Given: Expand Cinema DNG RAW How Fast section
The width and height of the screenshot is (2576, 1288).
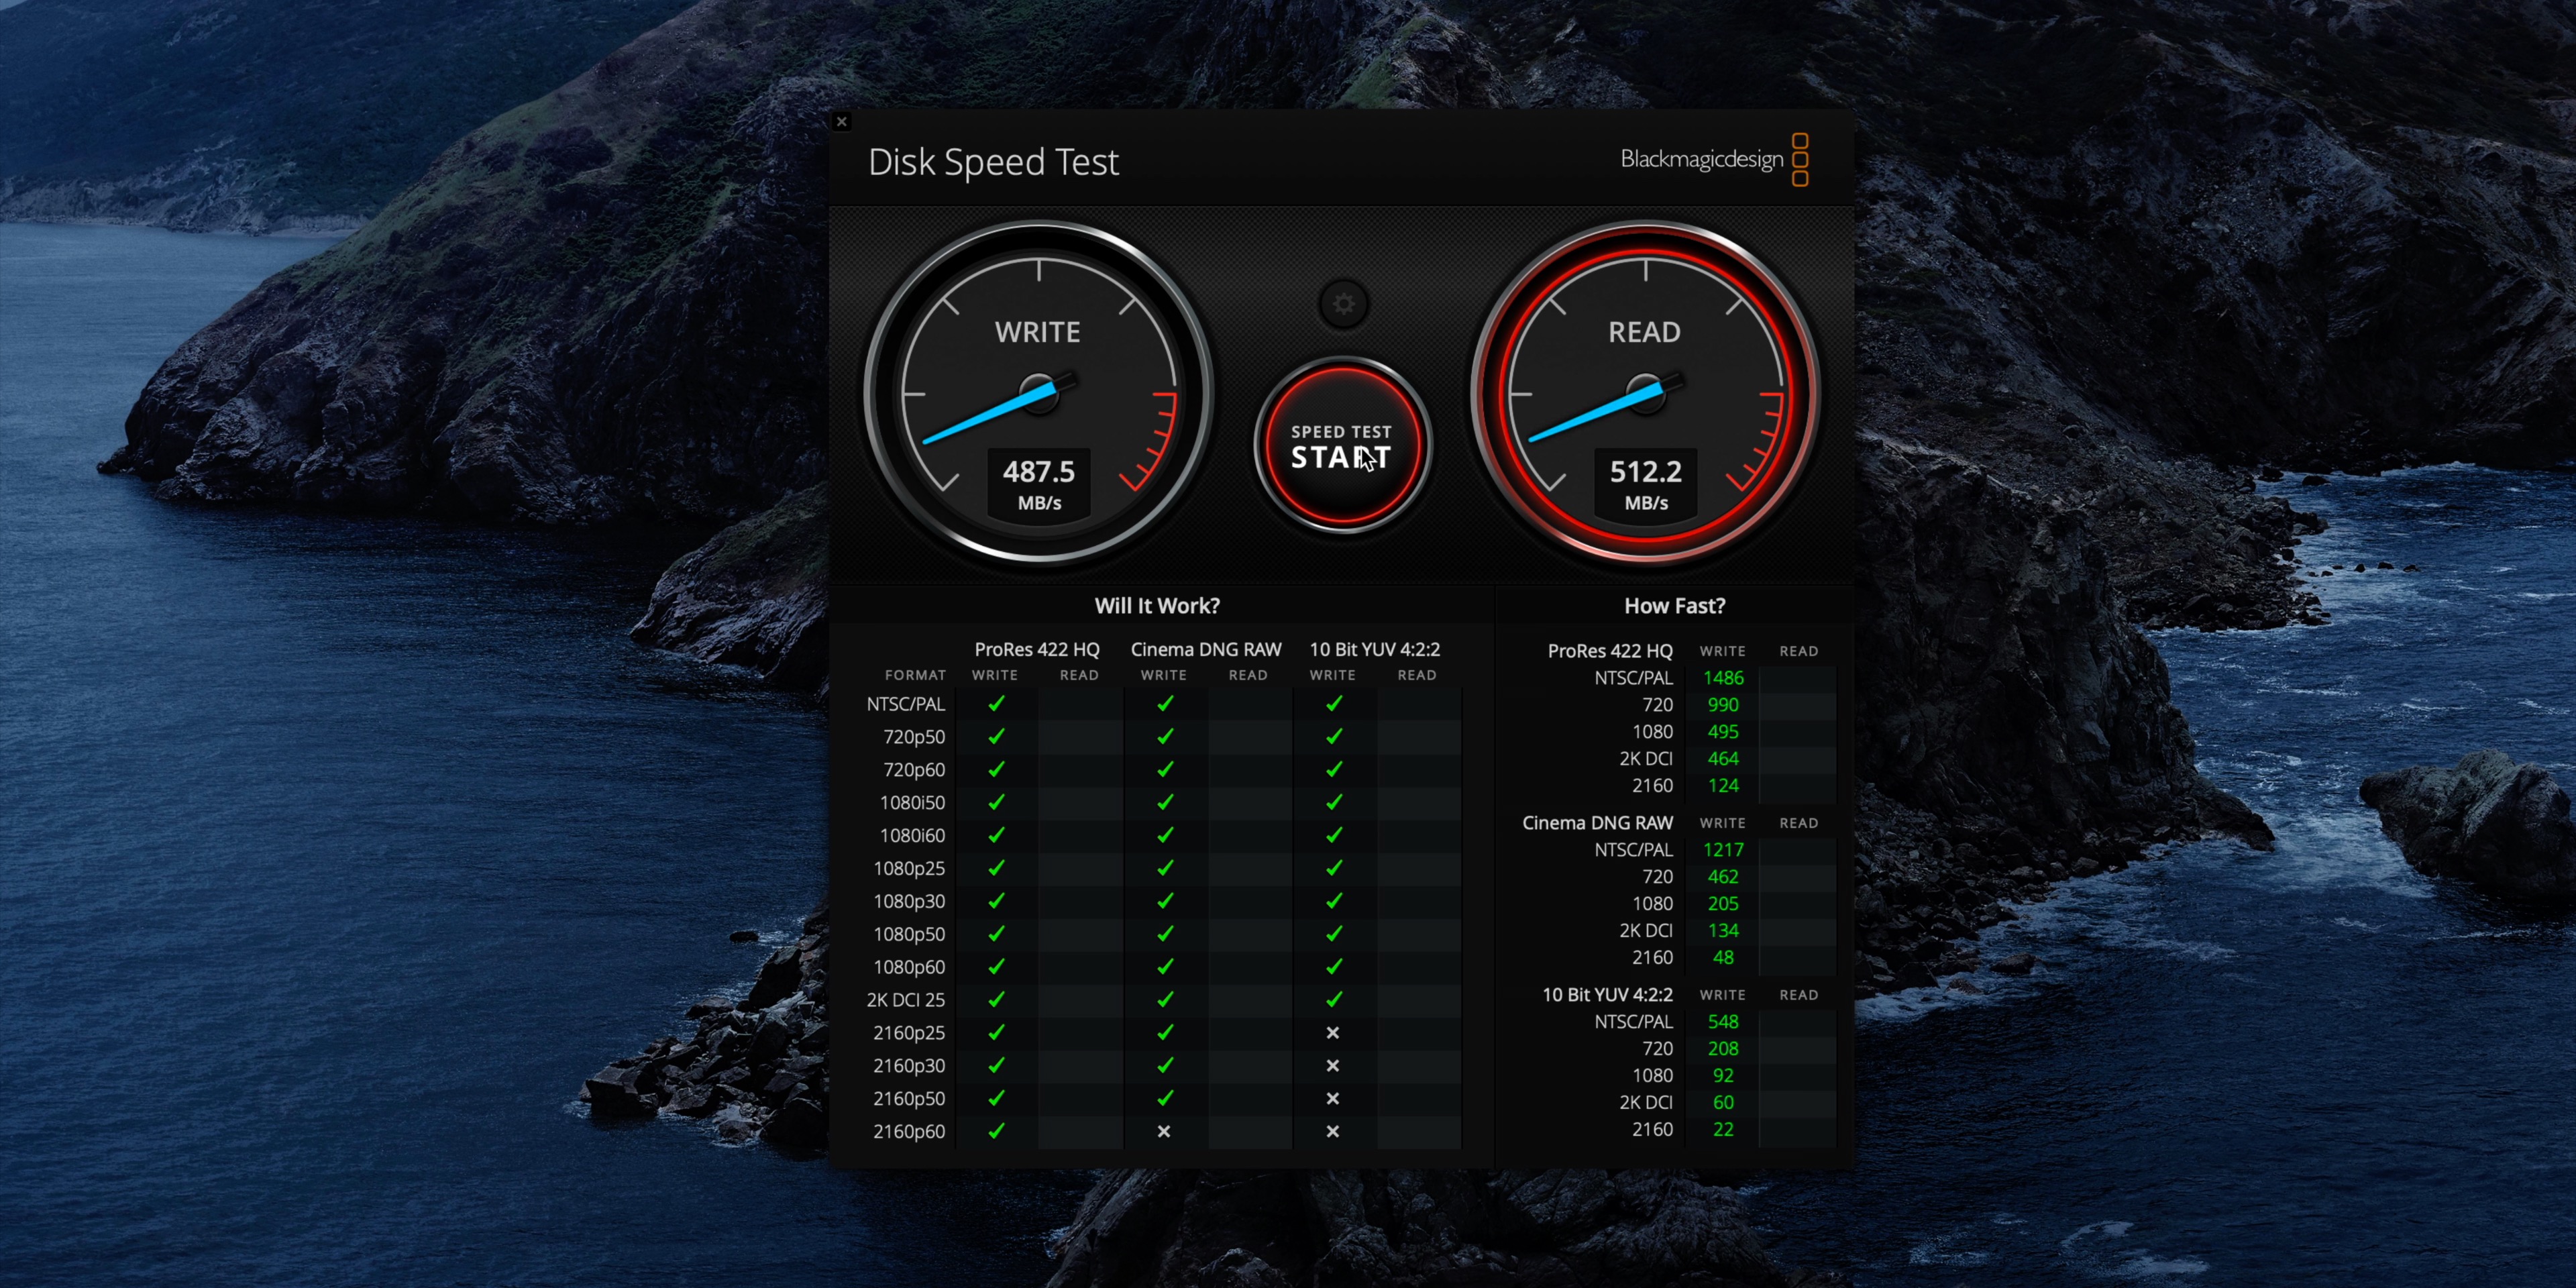Looking at the screenshot, I should tap(1602, 821).
